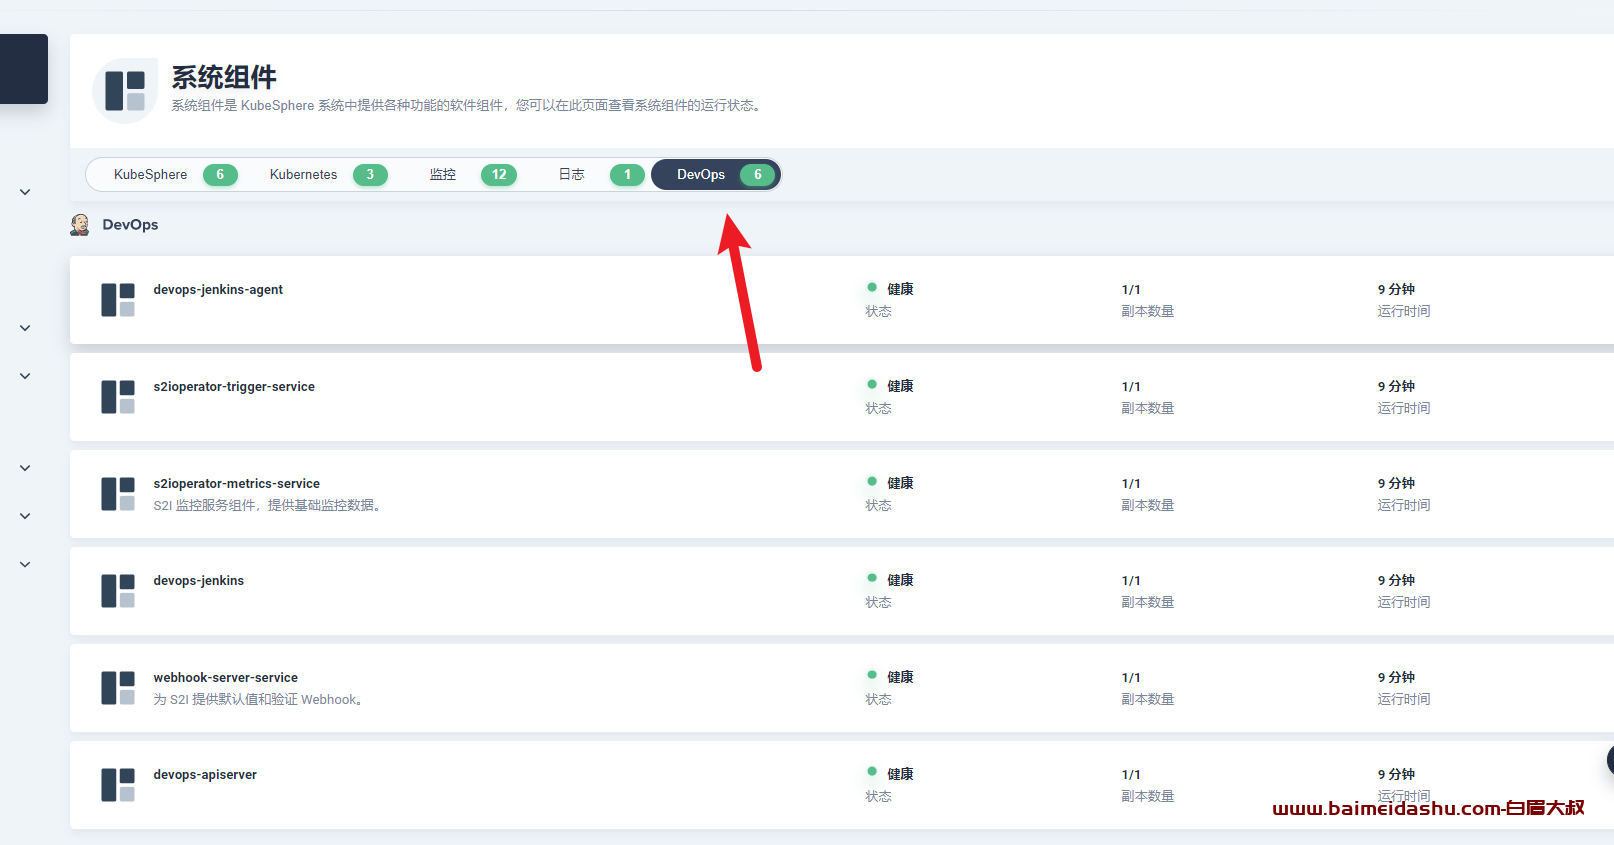Expand the second sidebar chevron

coord(25,328)
